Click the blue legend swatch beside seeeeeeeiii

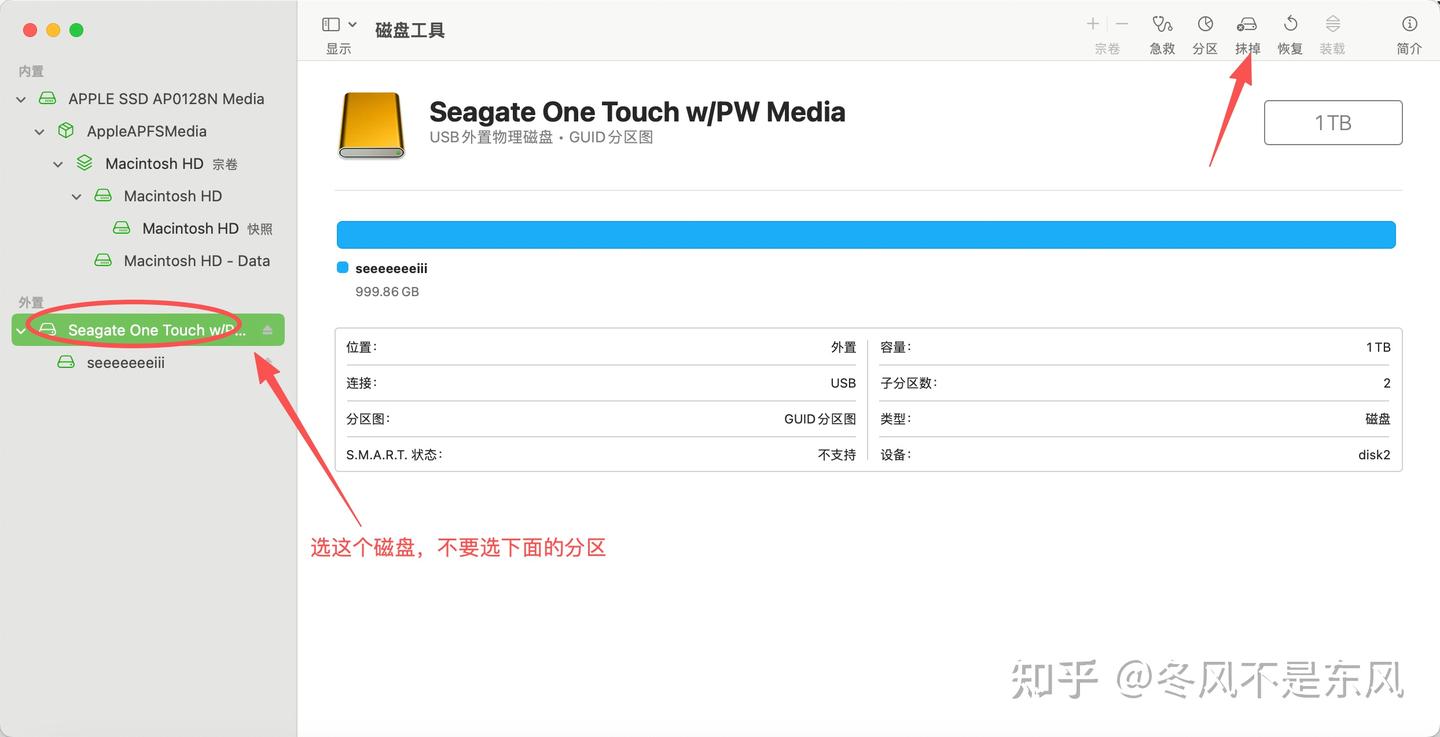click(342, 268)
